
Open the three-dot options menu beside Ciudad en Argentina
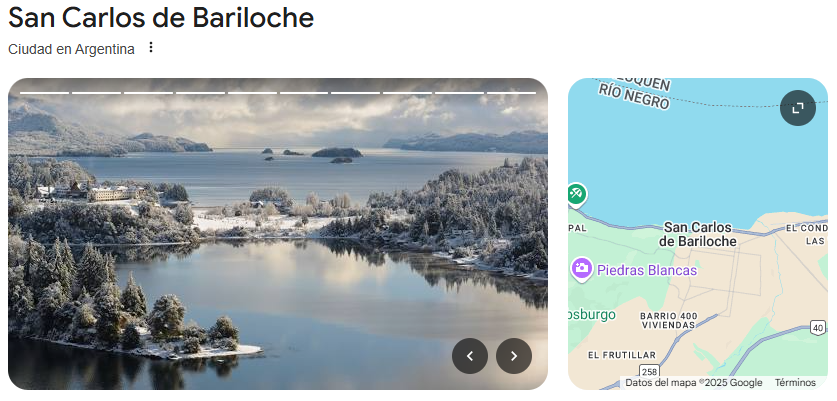click(151, 48)
